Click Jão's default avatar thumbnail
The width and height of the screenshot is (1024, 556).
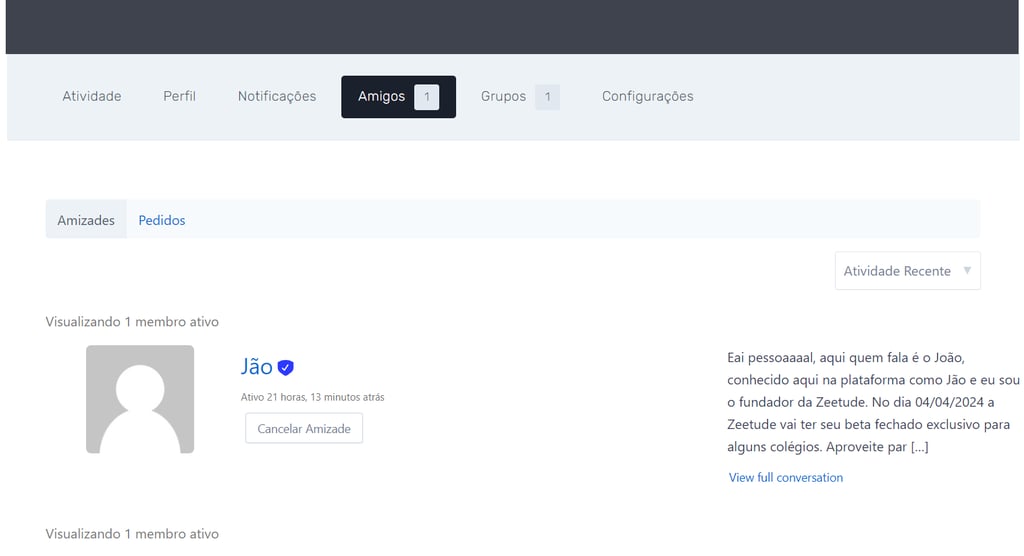click(x=140, y=399)
